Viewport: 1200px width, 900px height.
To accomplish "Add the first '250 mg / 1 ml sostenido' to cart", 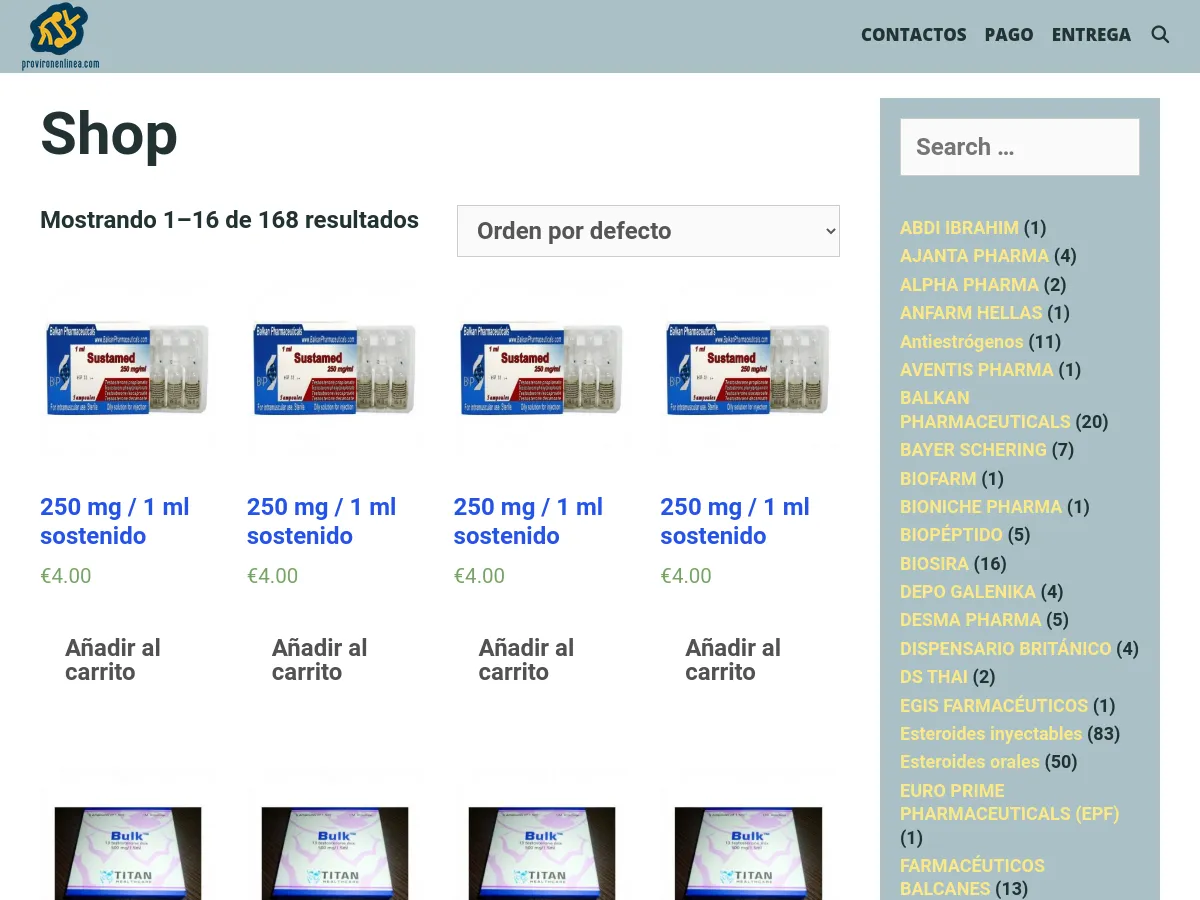I will (x=113, y=659).
